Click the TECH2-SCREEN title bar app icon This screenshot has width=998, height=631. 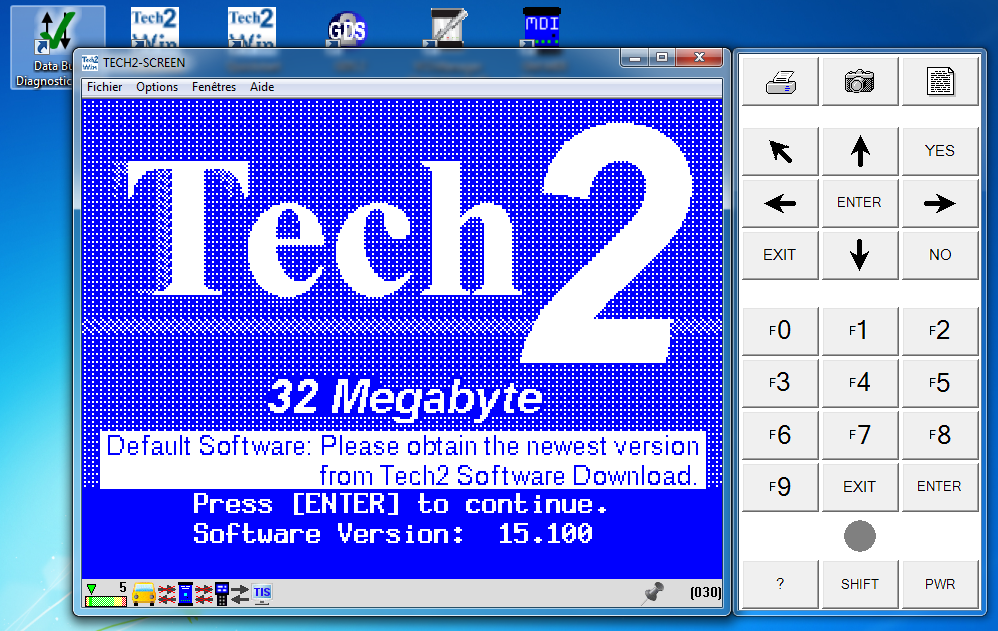[x=90, y=63]
